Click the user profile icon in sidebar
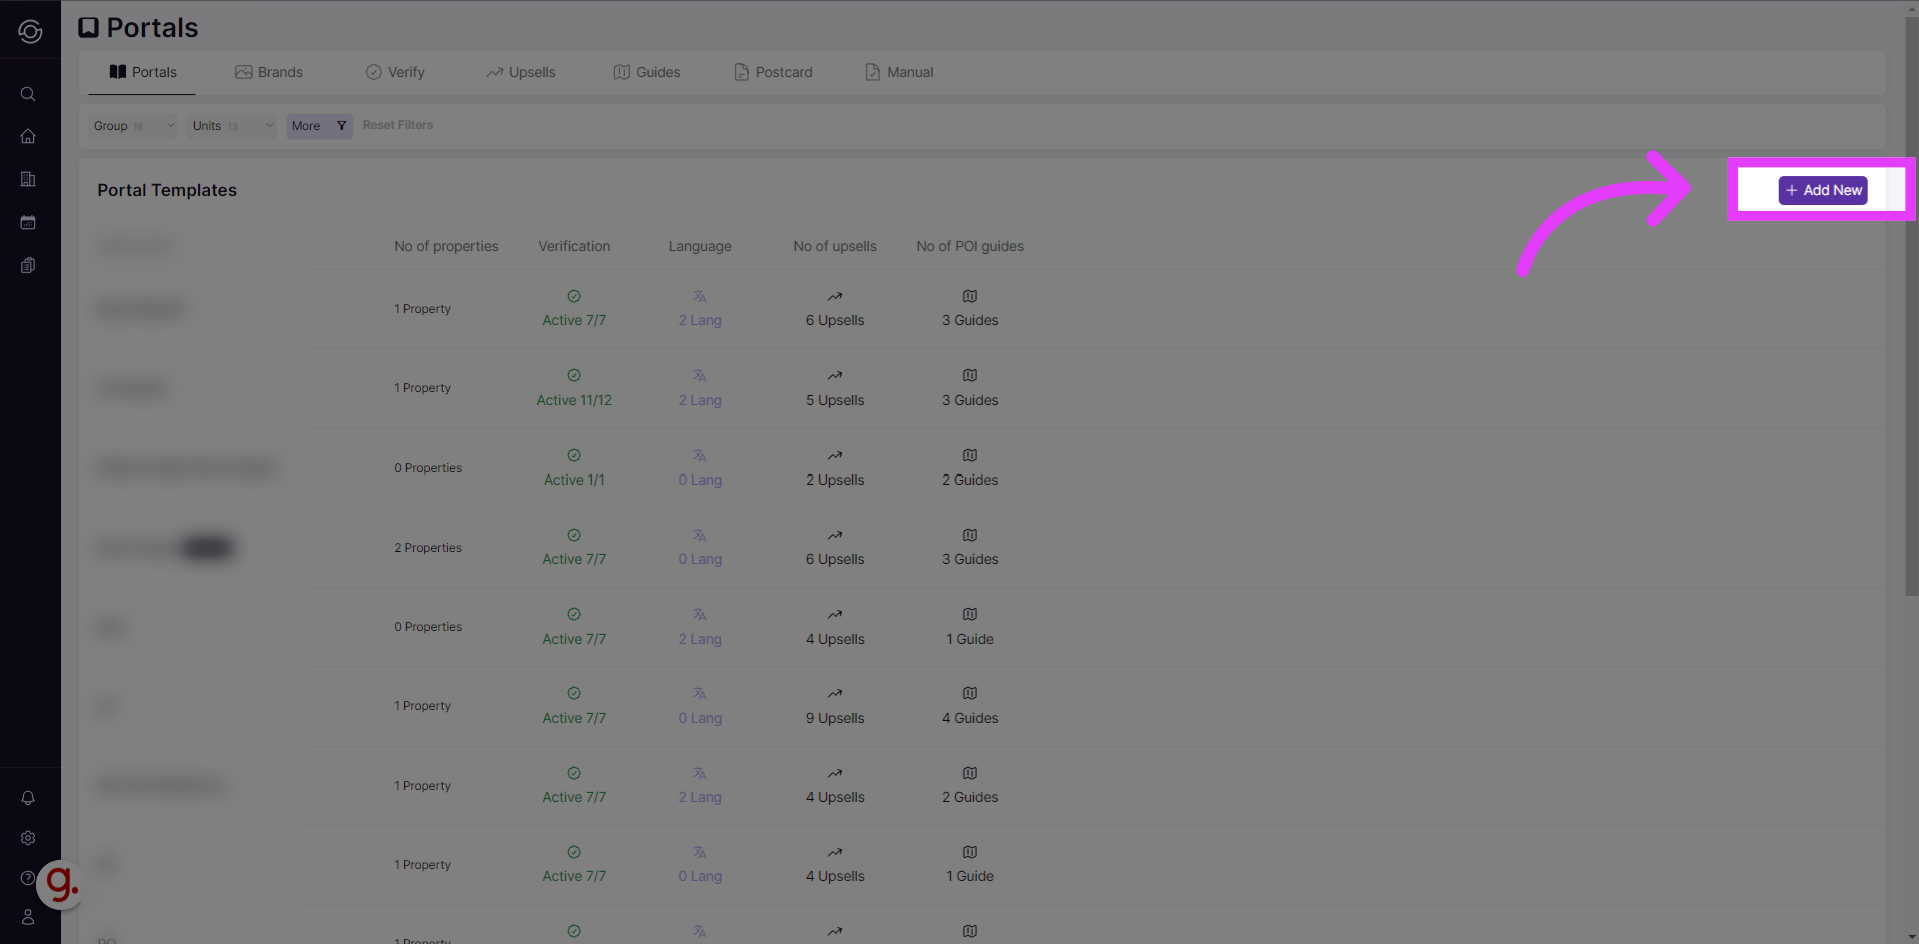 pos(28,917)
